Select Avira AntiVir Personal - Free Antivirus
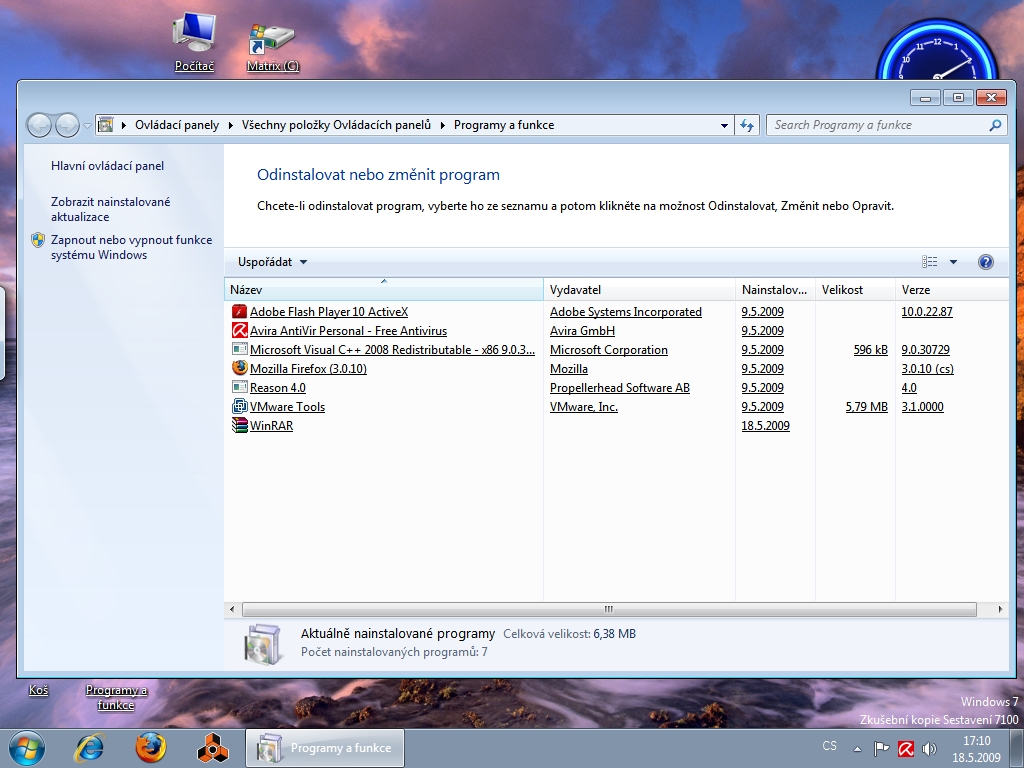This screenshot has height=768, width=1024. click(x=349, y=330)
